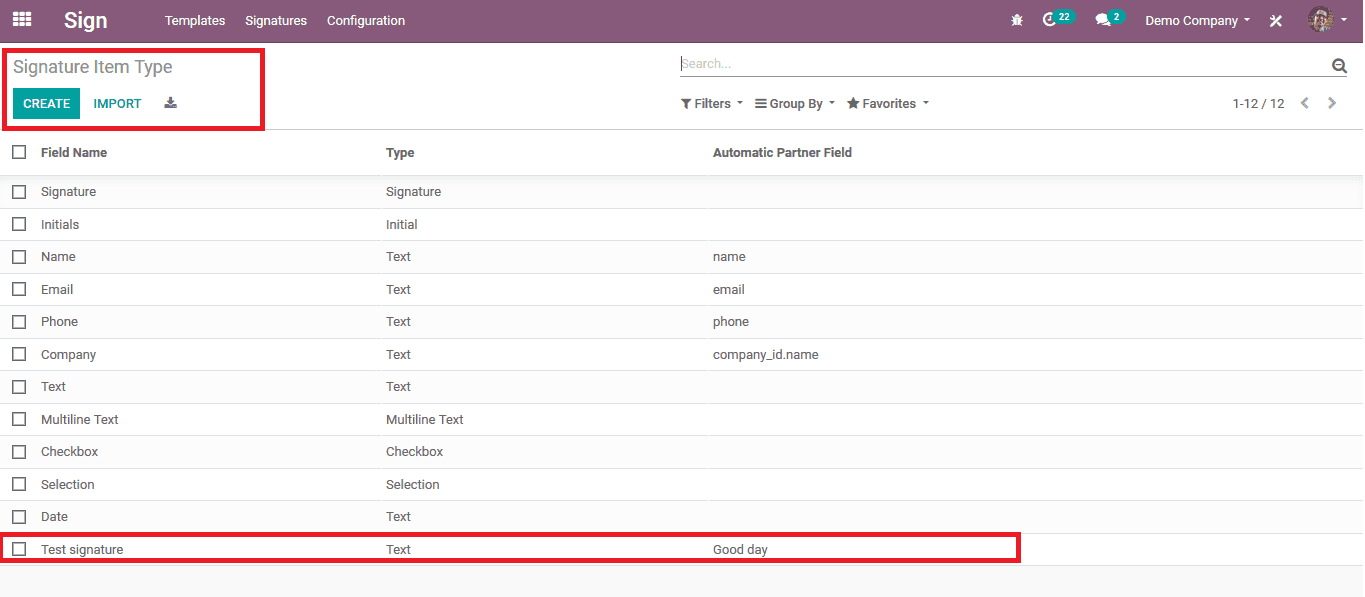Toggle the select-all header checkbox
The image size is (1365, 597).
tap(19, 152)
